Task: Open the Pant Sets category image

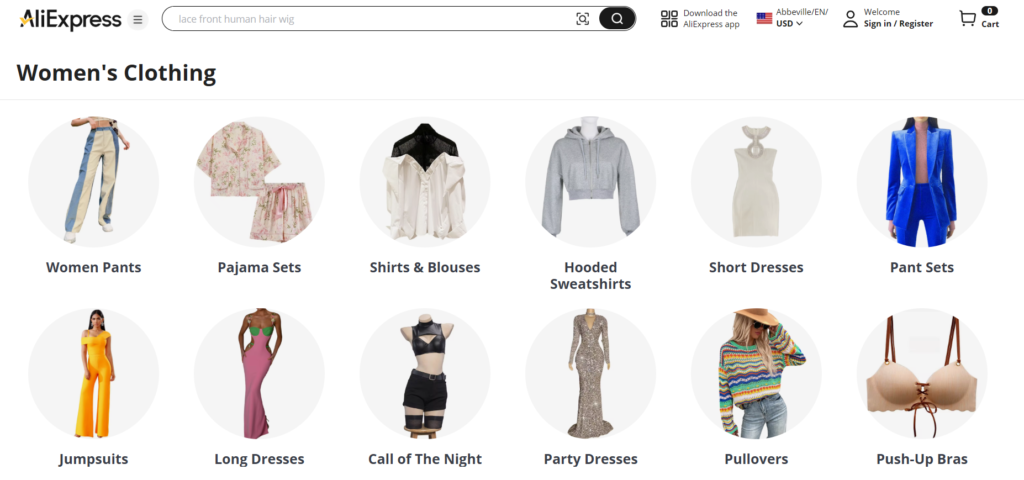Action: click(x=922, y=182)
